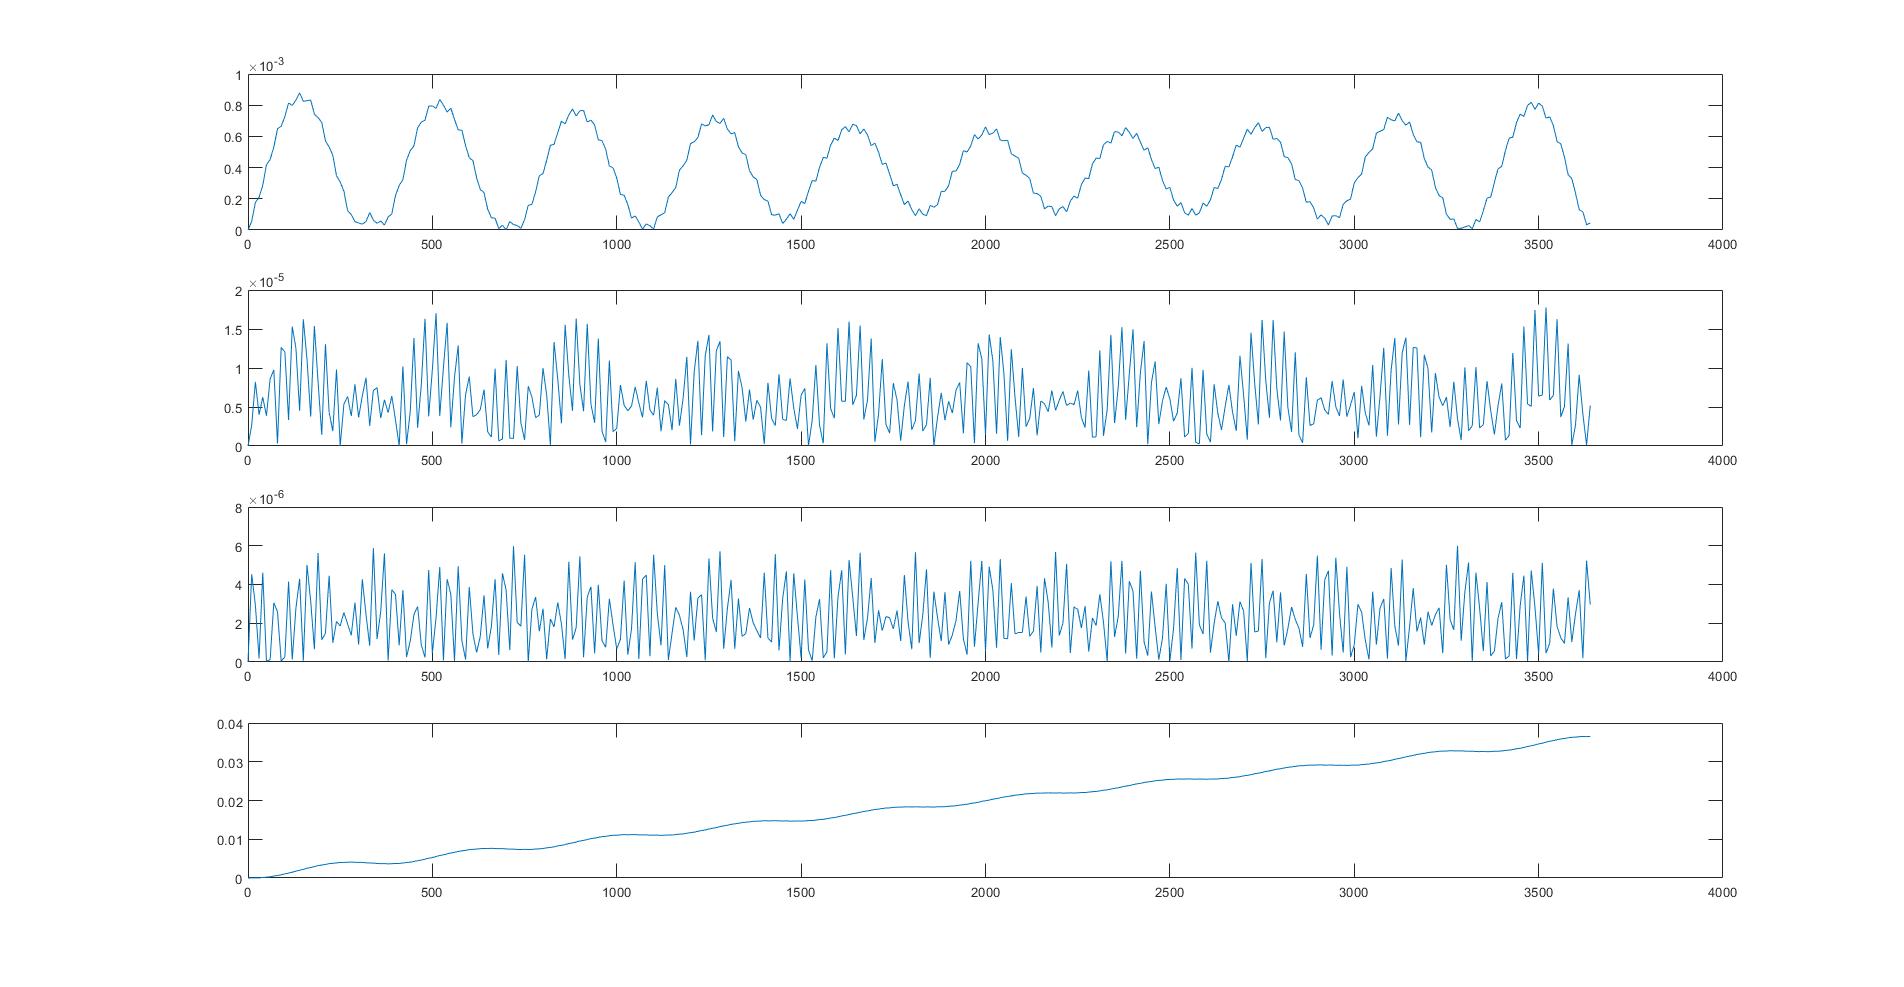The image size is (1904, 987).
Task: Select the sinusoidal curve in the top plot
Action: [x=920, y=161]
